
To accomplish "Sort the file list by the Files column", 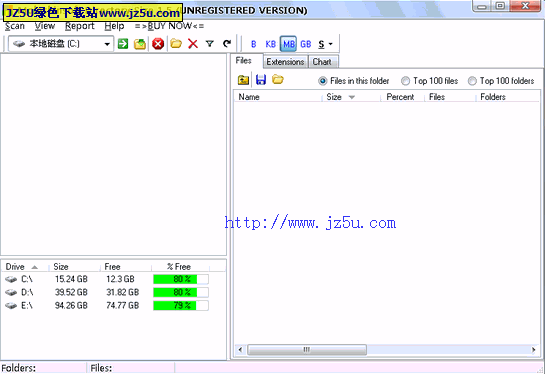I will point(450,97).
